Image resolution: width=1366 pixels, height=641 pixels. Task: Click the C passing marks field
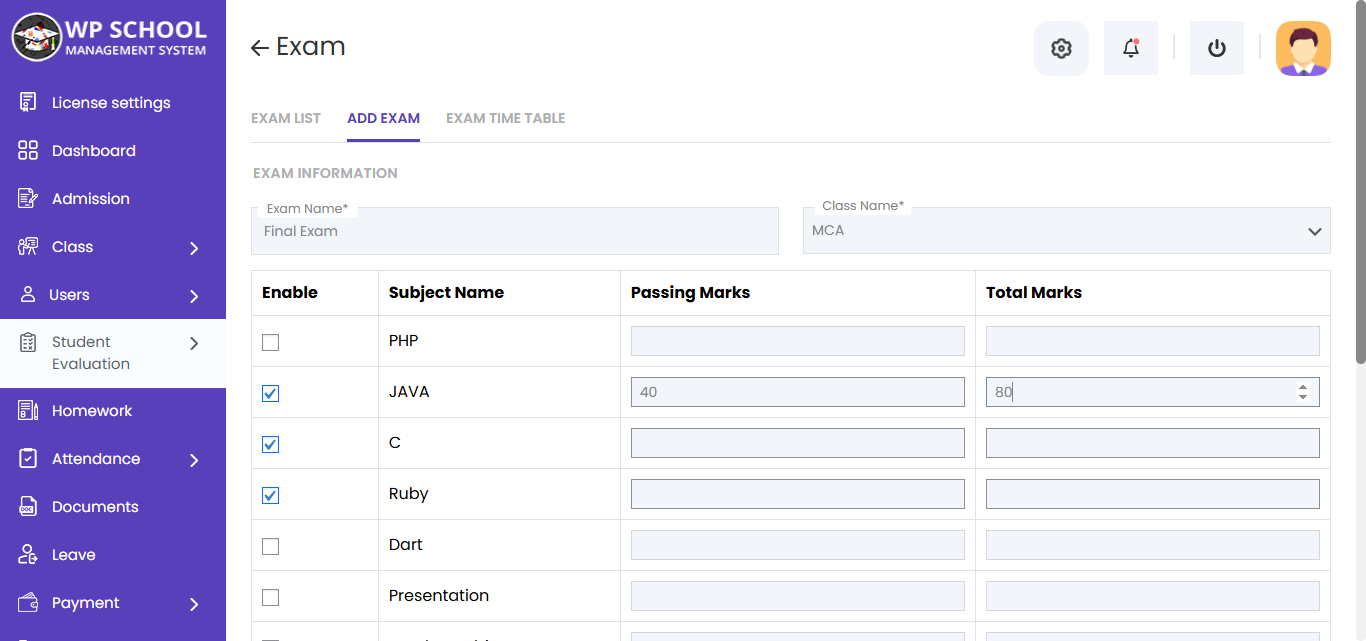tap(797, 443)
